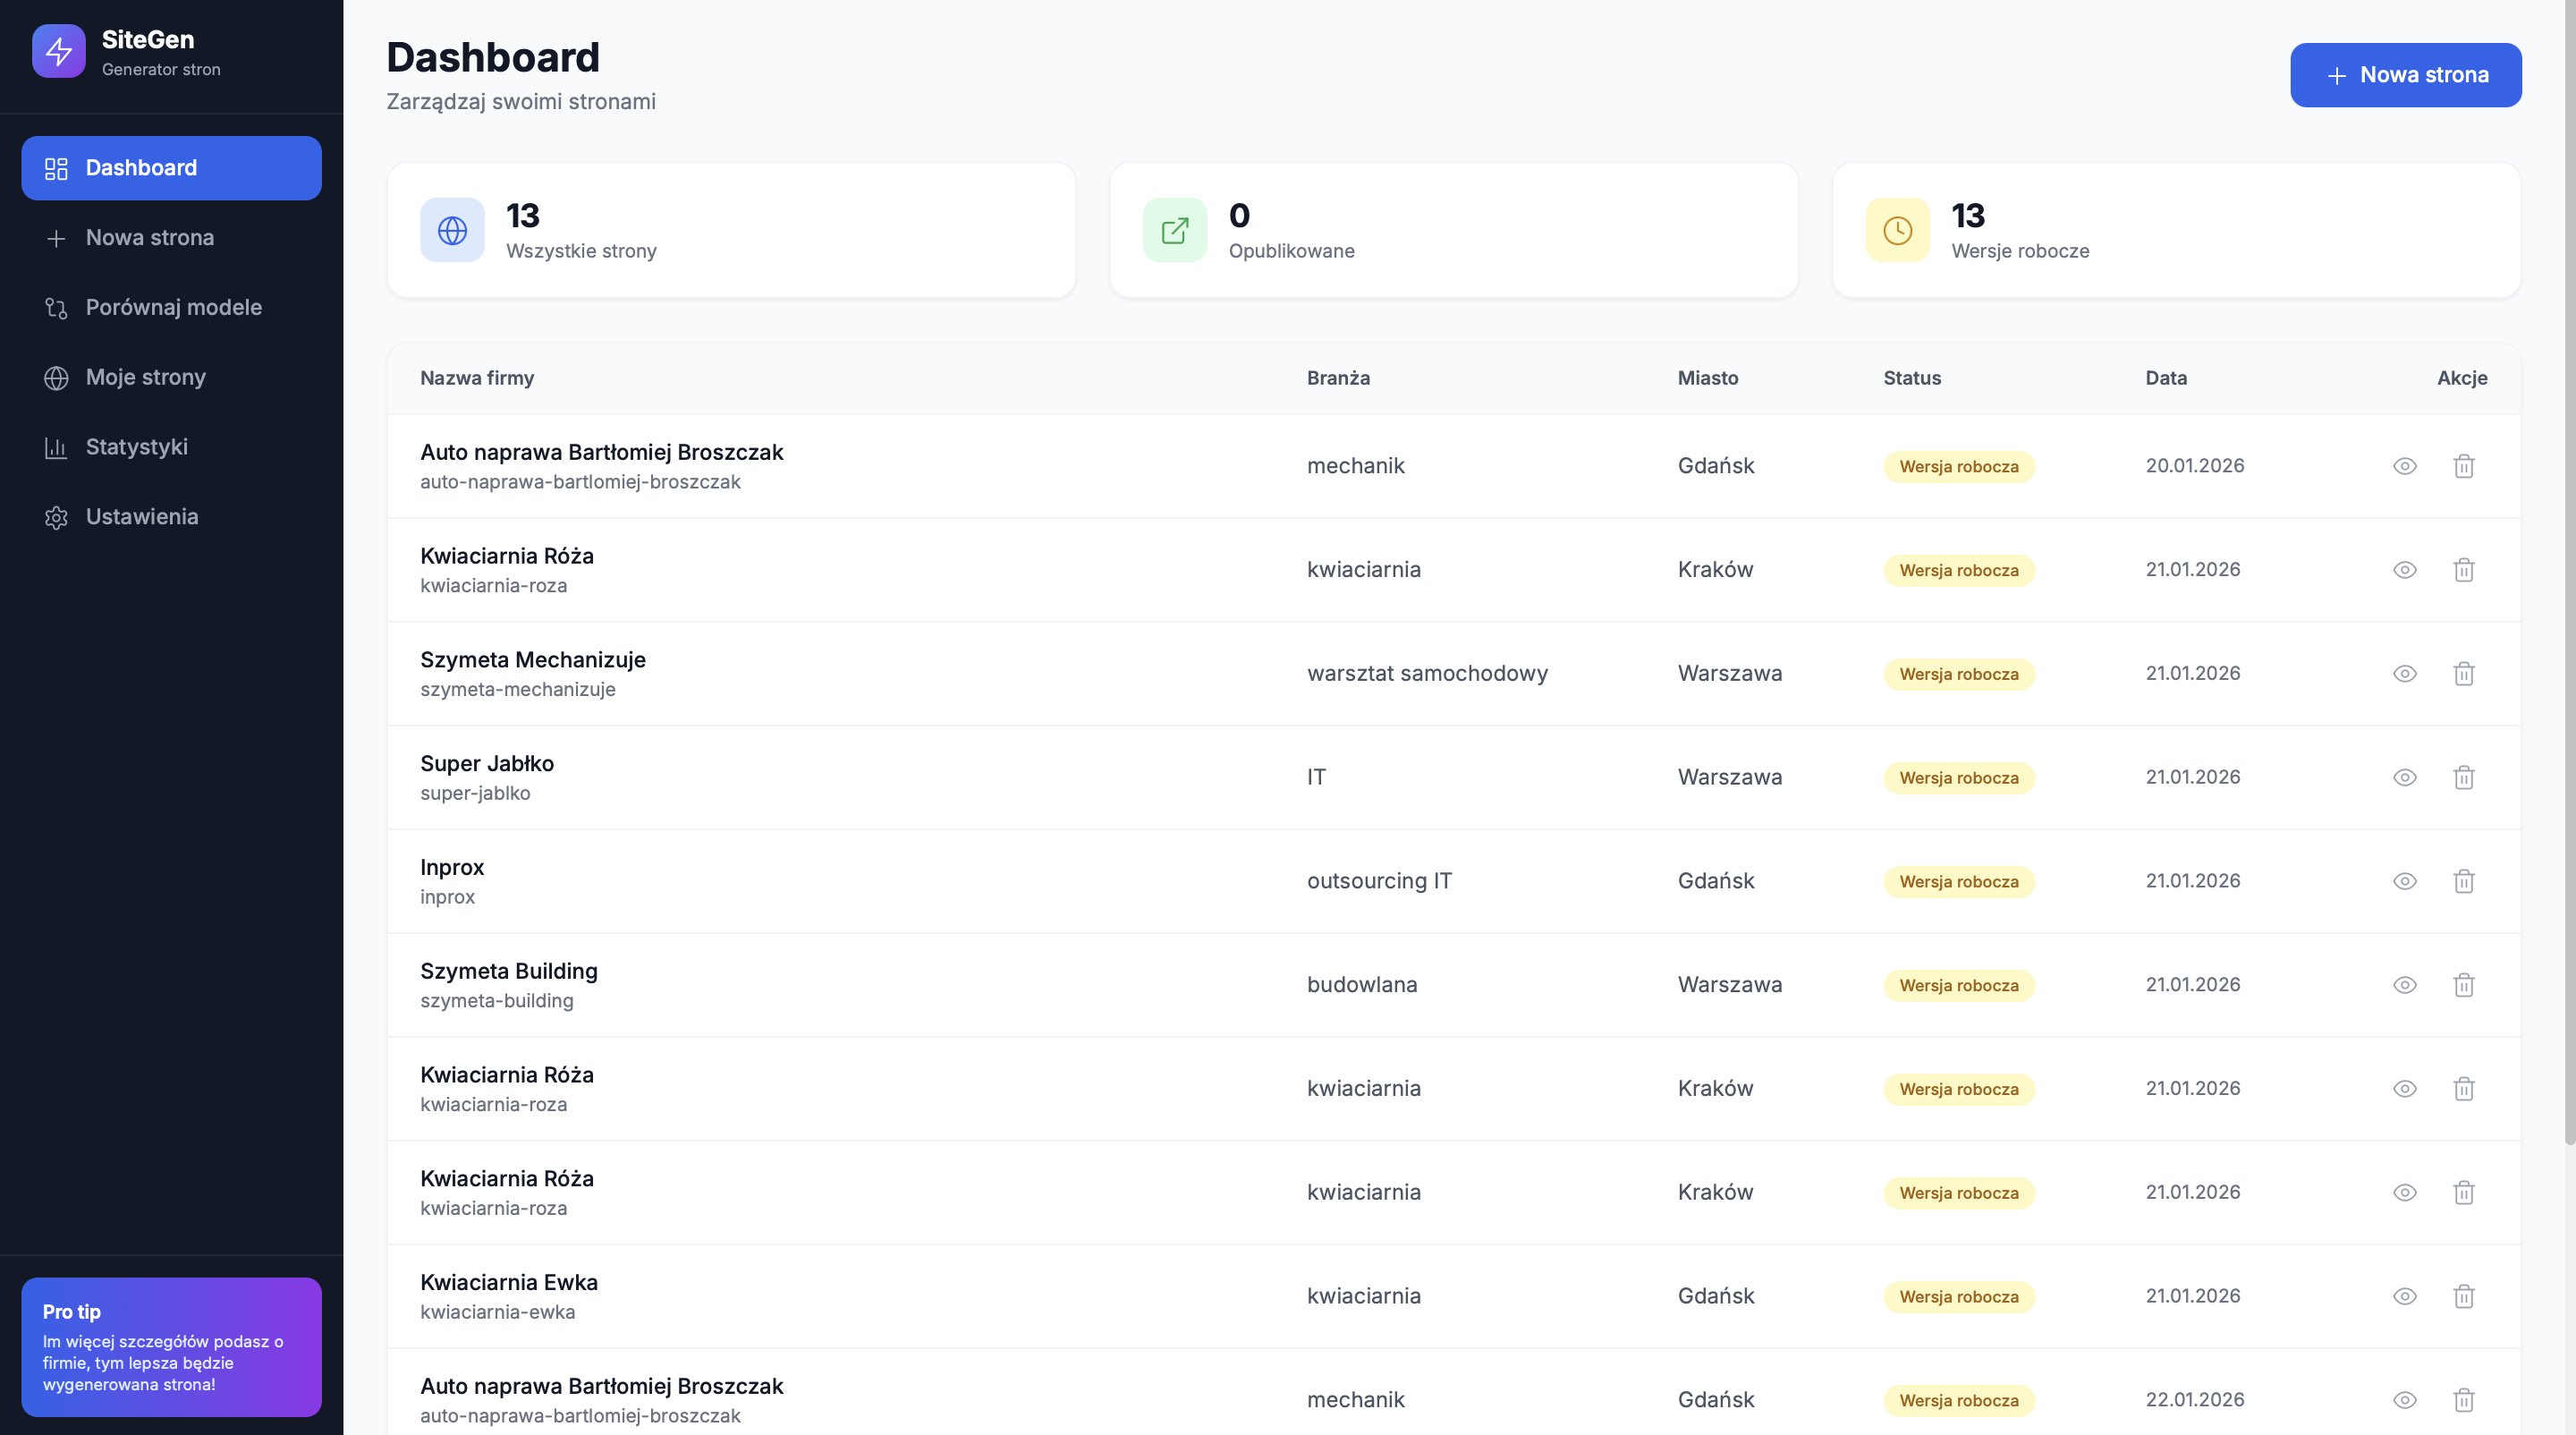Click eye icon for Kwiaciarnia Ewka row
The height and width of the screenshot is (1435, 2576).
[2404, 1296]
